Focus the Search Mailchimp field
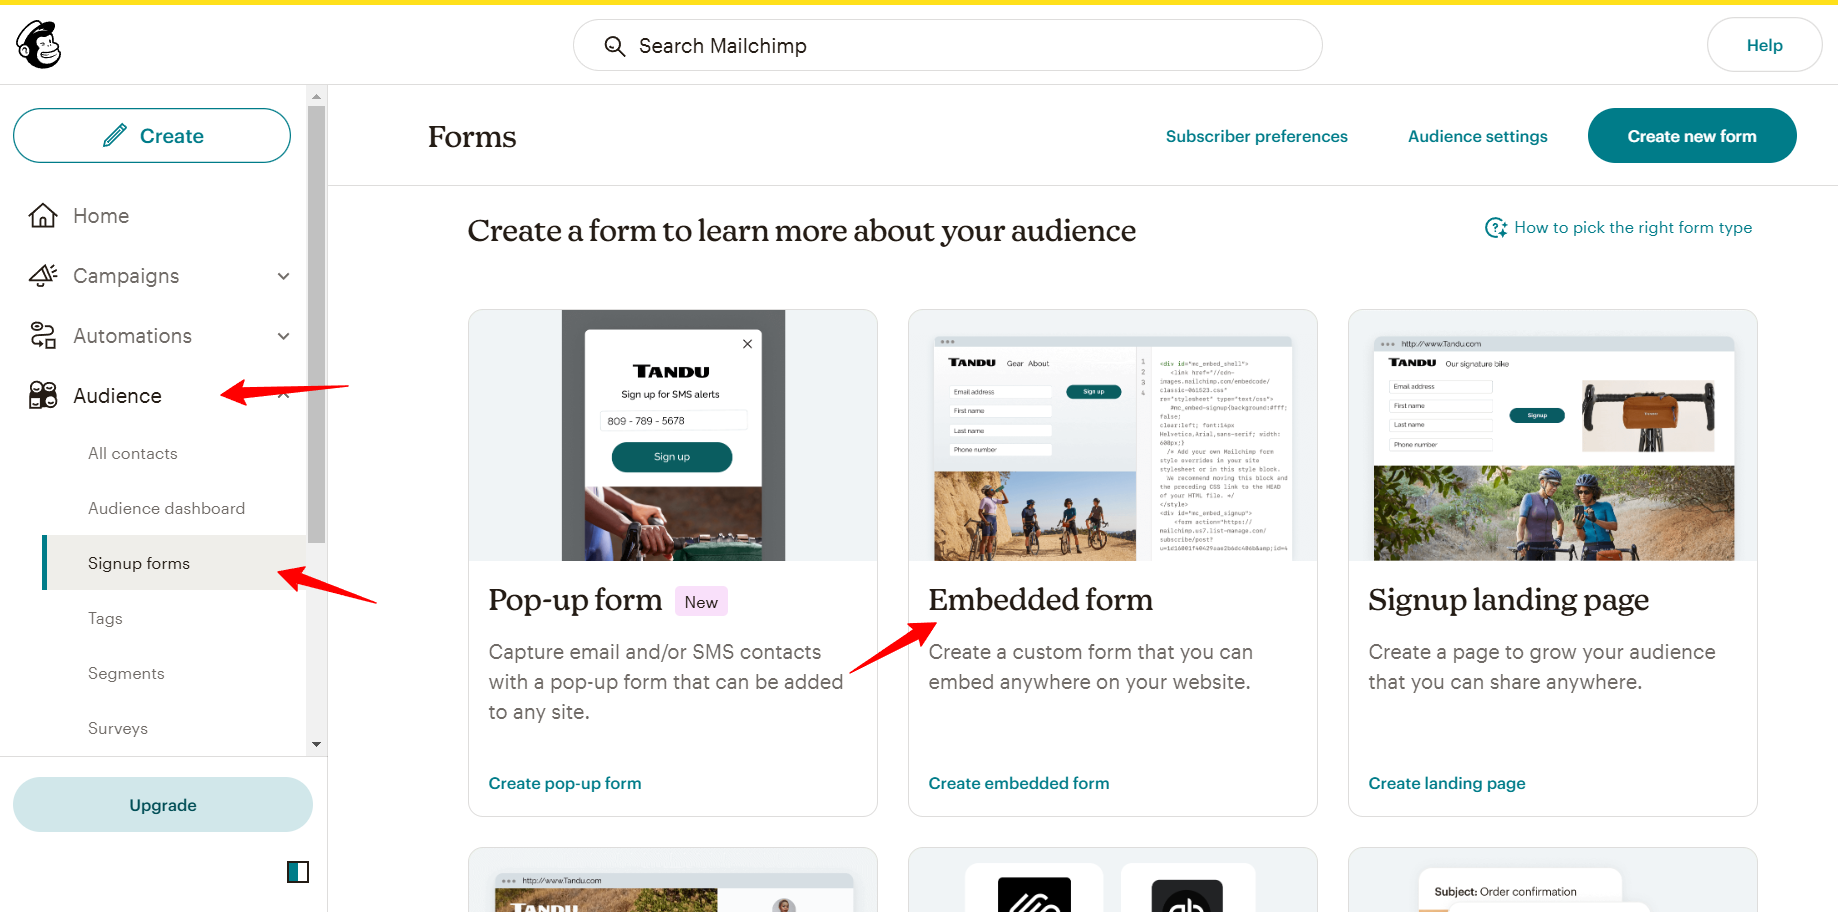1838x912 pixels. click(948, 46)
